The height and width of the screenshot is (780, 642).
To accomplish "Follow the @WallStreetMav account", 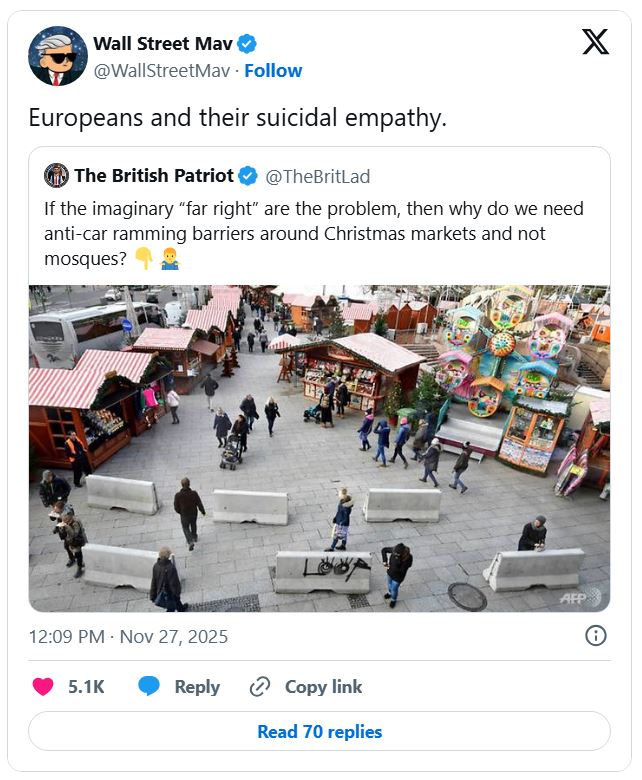I will [x=273, y=71].
